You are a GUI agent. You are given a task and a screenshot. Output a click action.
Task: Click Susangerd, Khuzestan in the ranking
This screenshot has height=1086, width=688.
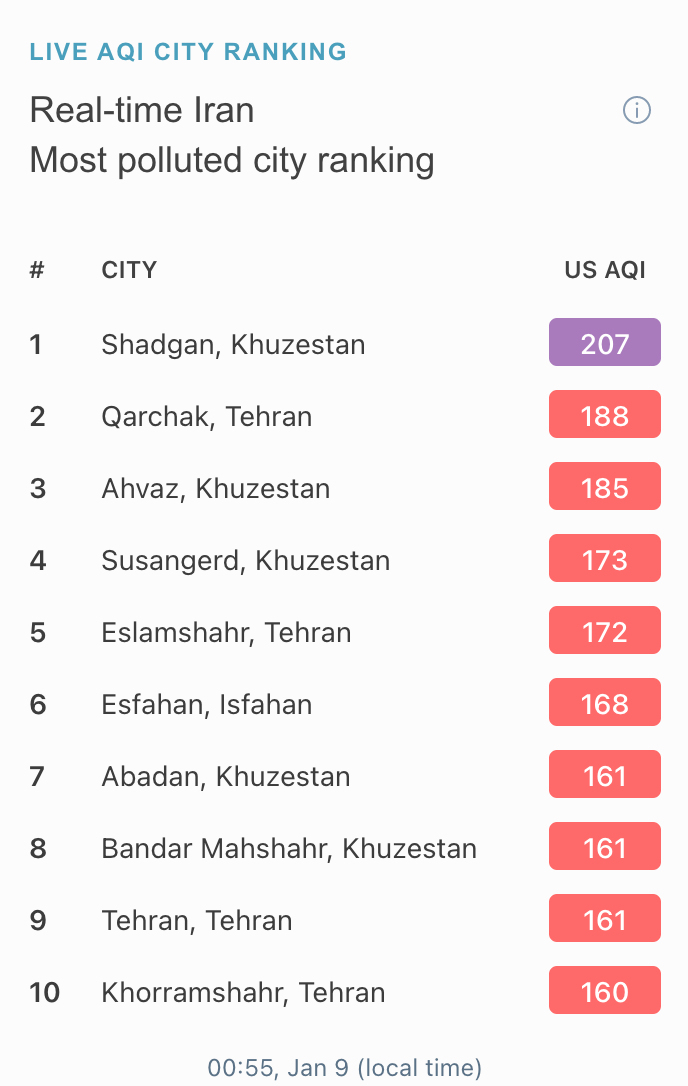(245, 560)
